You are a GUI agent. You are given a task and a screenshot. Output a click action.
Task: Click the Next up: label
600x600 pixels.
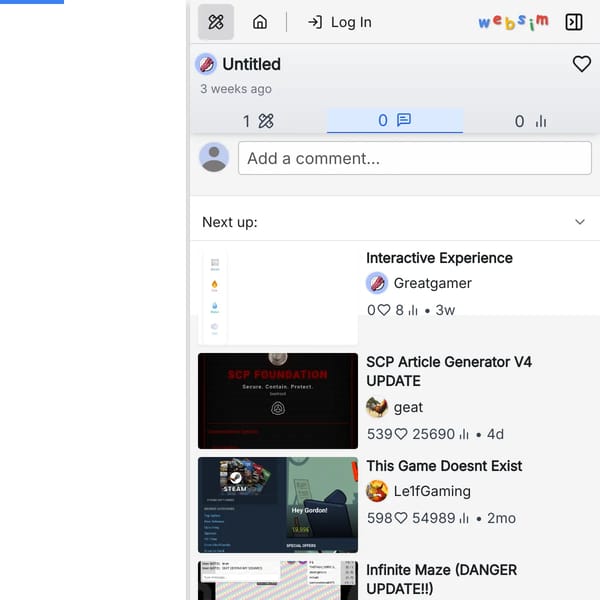click(x=230, y=222)
